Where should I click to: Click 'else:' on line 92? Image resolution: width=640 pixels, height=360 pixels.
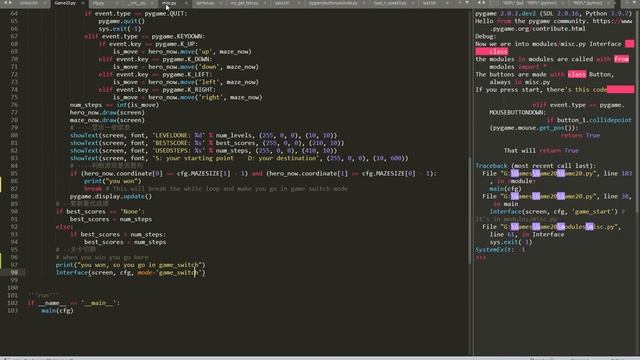(64, 227)
